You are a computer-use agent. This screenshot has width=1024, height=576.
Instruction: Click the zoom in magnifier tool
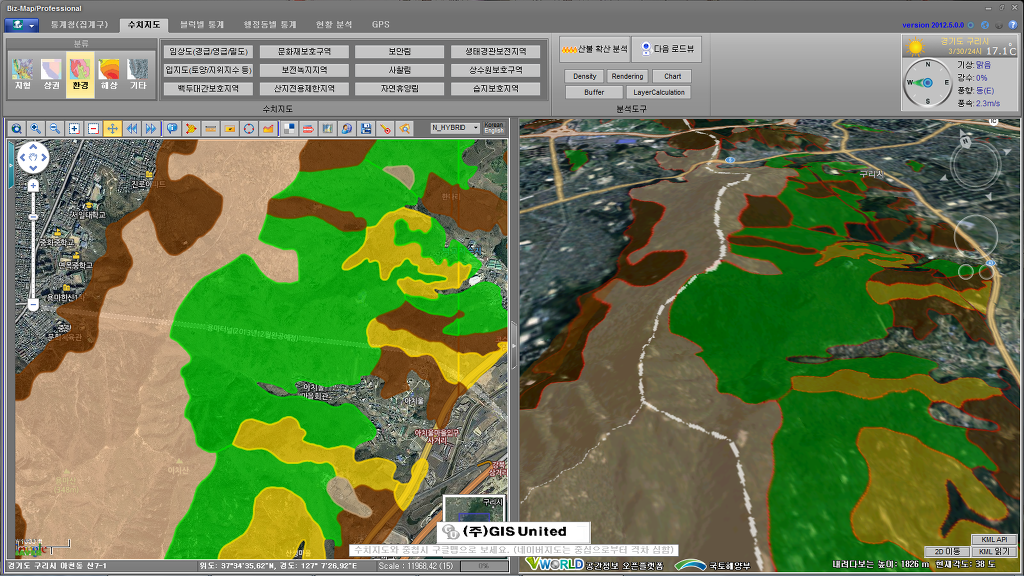pyautogui.click(x=35, y=128)
